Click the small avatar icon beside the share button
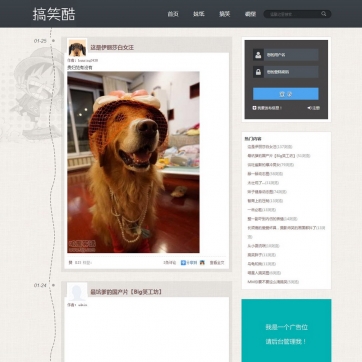This screenshot has width=362, height=362. (x=202, y=263)
